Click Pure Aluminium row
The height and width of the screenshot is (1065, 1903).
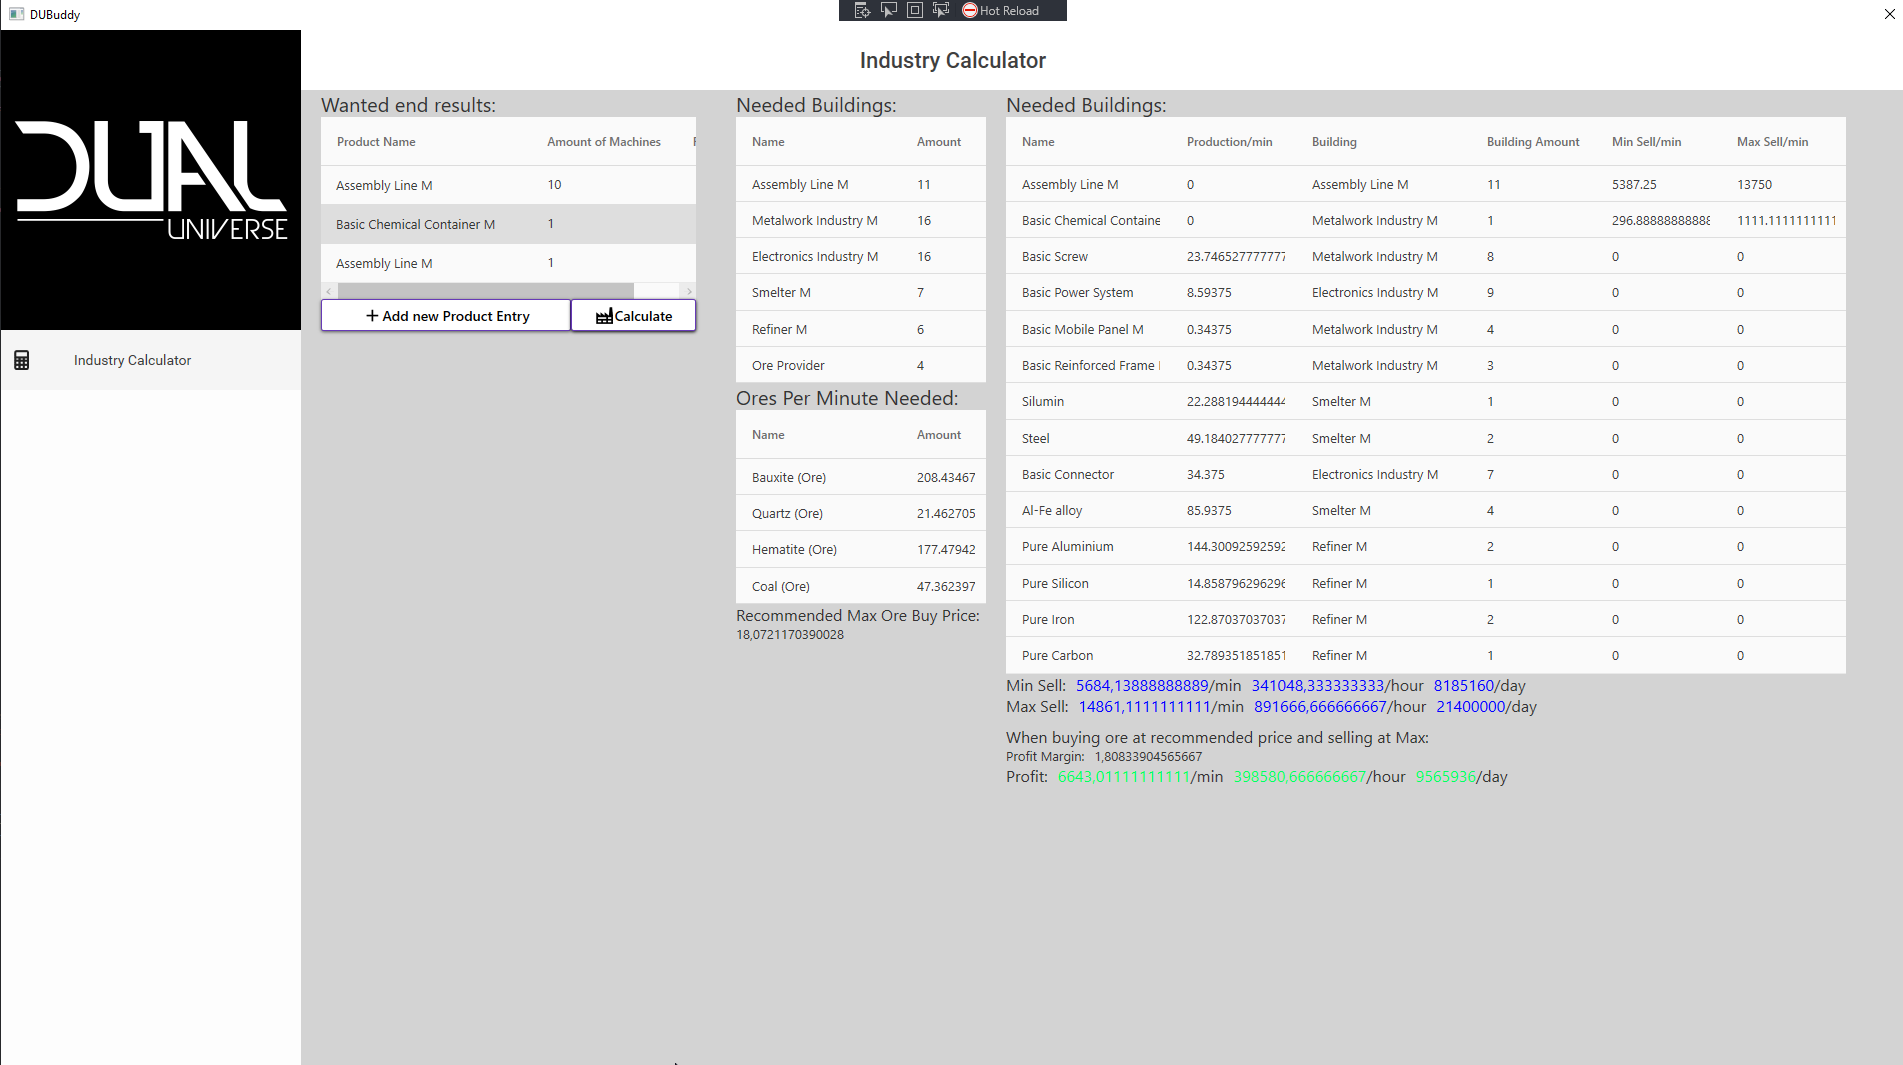point(1426,547)
